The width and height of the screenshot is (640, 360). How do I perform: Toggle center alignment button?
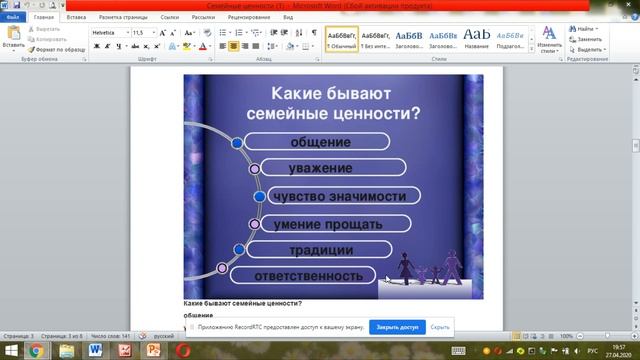tap(233, 46)
